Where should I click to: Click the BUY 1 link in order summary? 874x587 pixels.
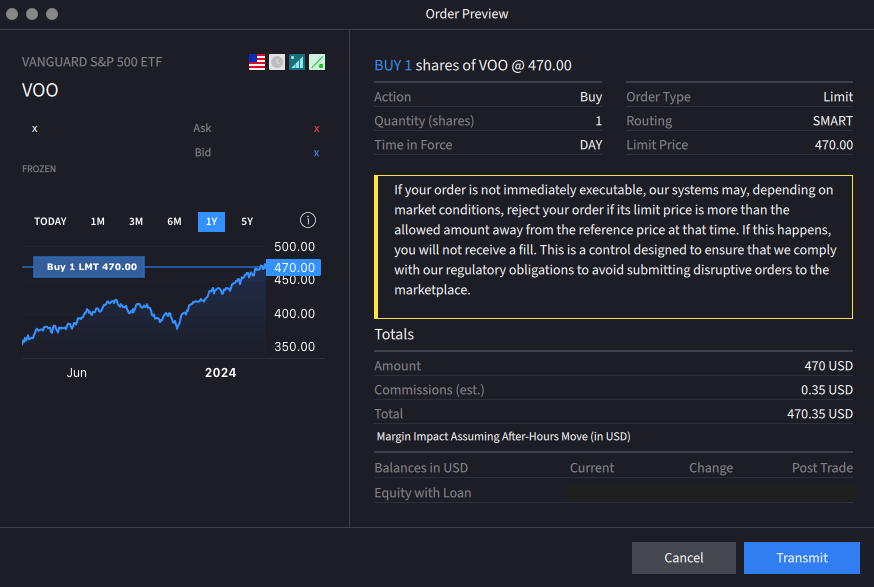(393, 66)
